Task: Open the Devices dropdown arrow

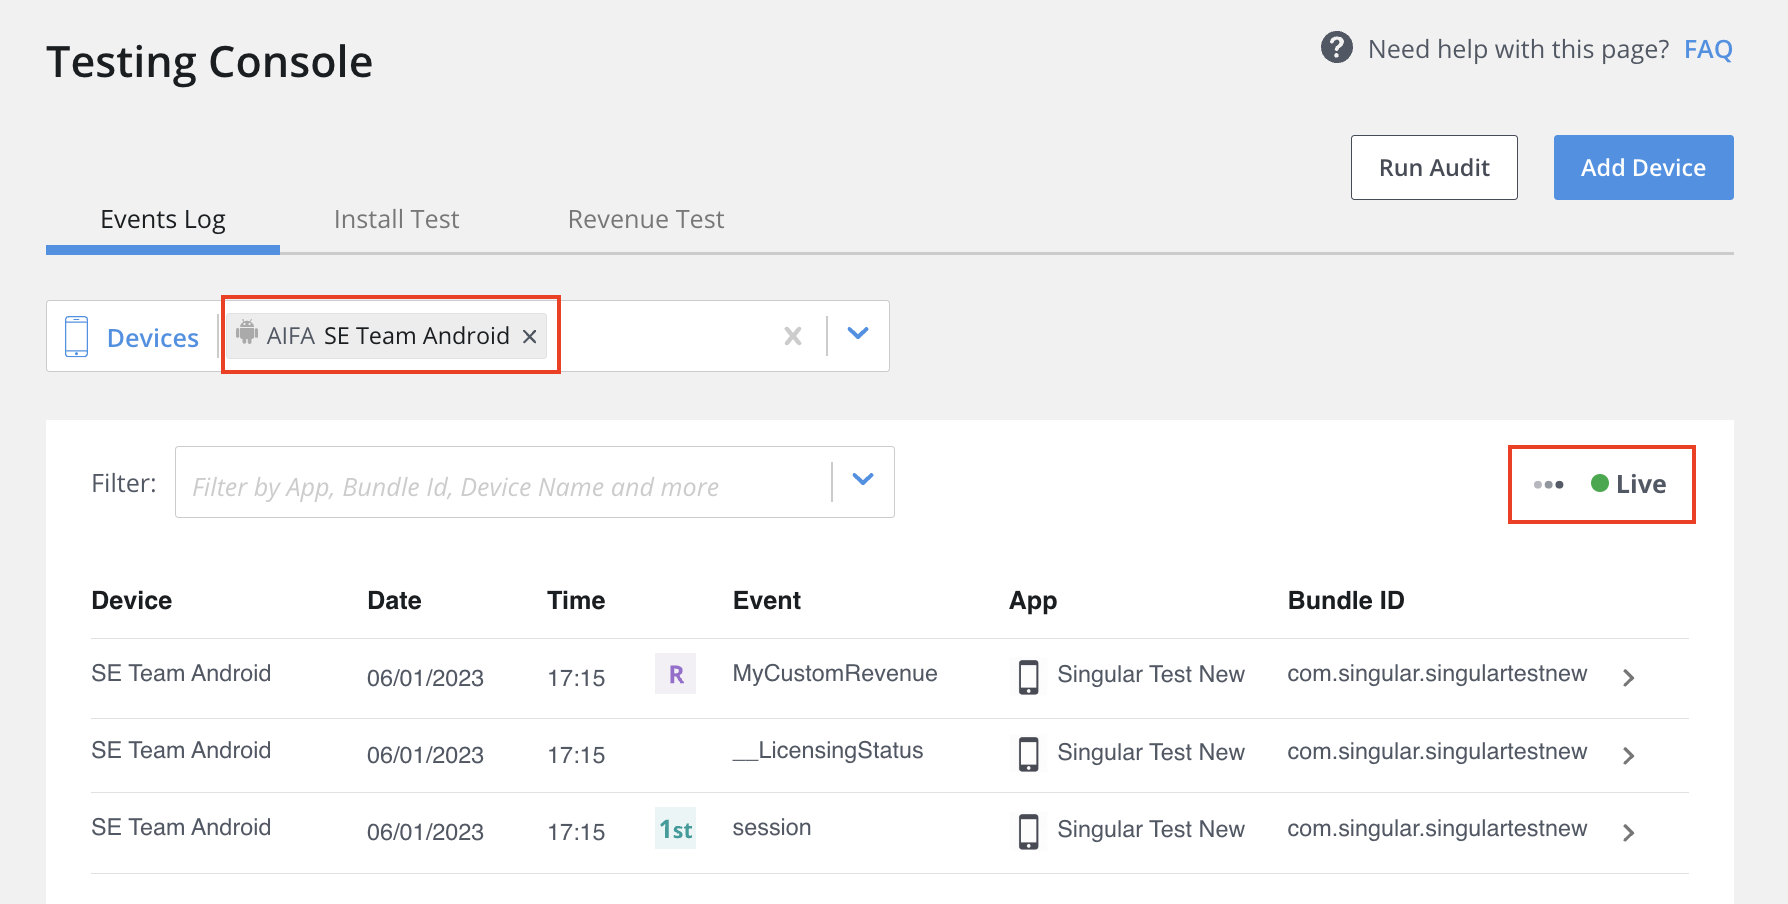Action: pyautogui.click(x=858, y=334)
